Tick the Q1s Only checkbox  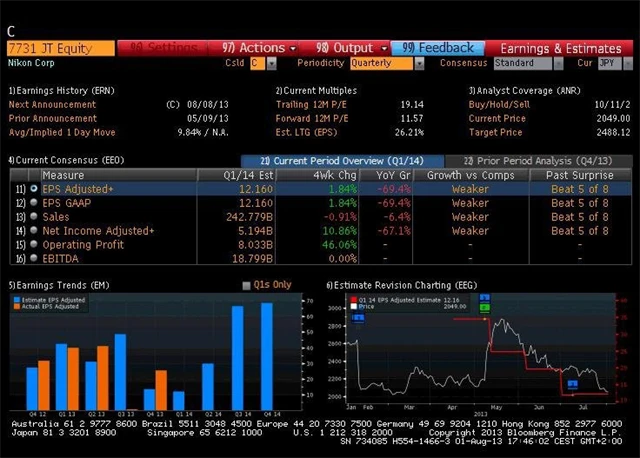(246, 285)
